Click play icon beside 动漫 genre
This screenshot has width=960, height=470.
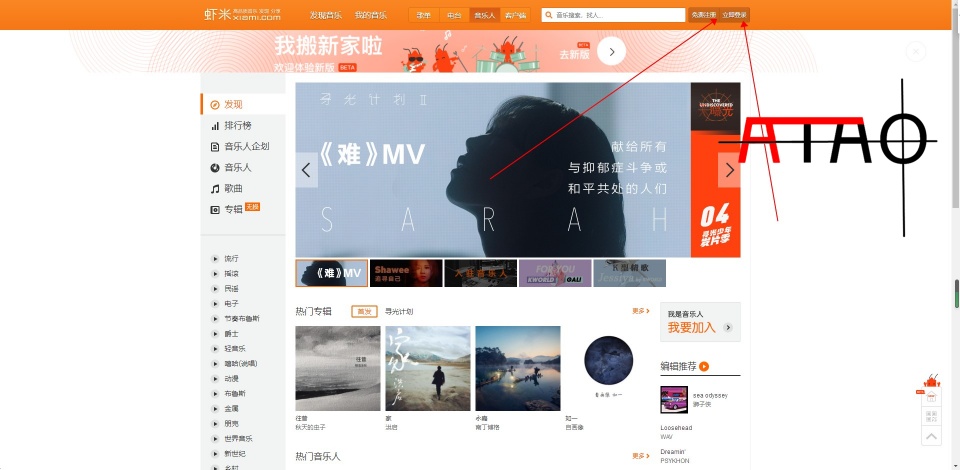(x=215, y=379)
